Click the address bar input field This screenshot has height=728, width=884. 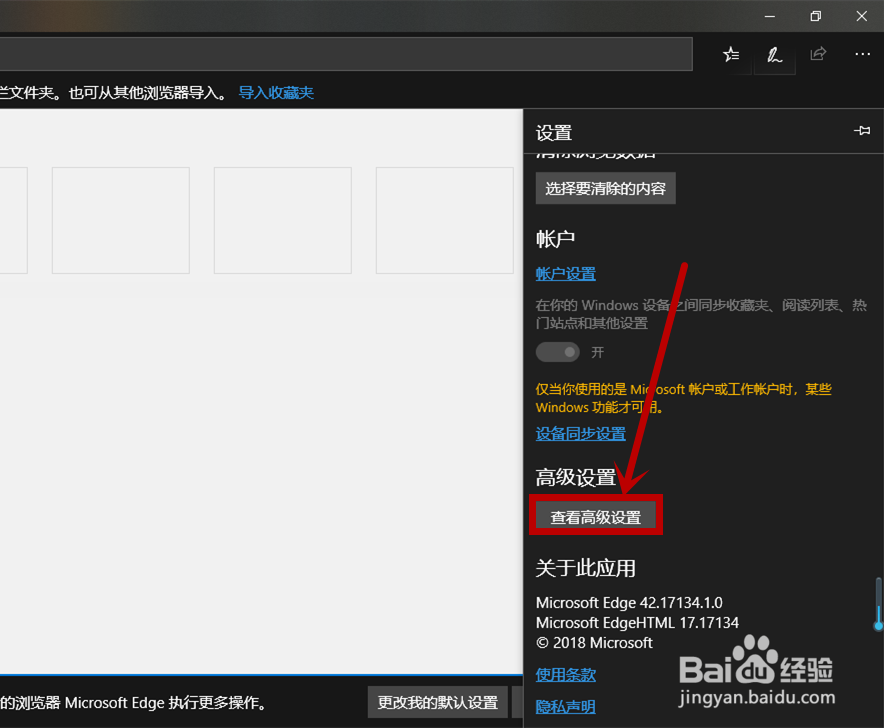[x=346, y=54]
